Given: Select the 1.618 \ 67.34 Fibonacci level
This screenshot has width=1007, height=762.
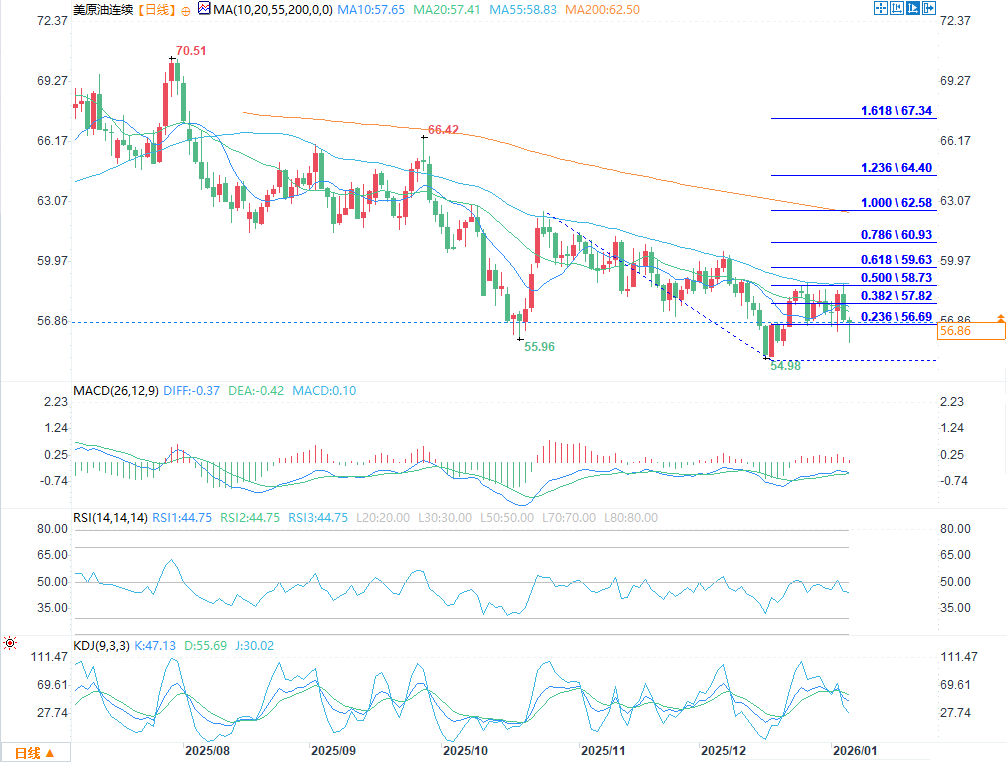Looking at the screenshot, I should 897,110.
